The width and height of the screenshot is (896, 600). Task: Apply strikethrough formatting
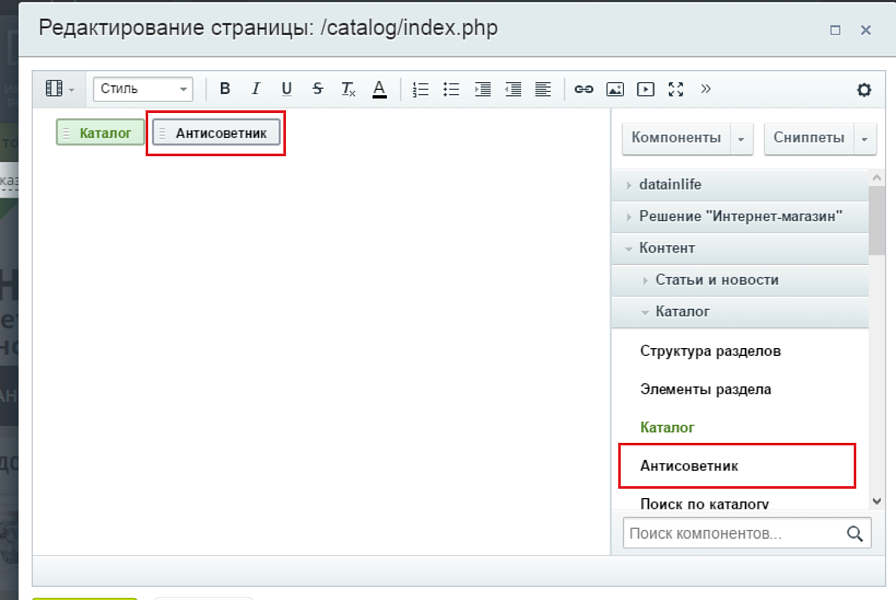317,89
